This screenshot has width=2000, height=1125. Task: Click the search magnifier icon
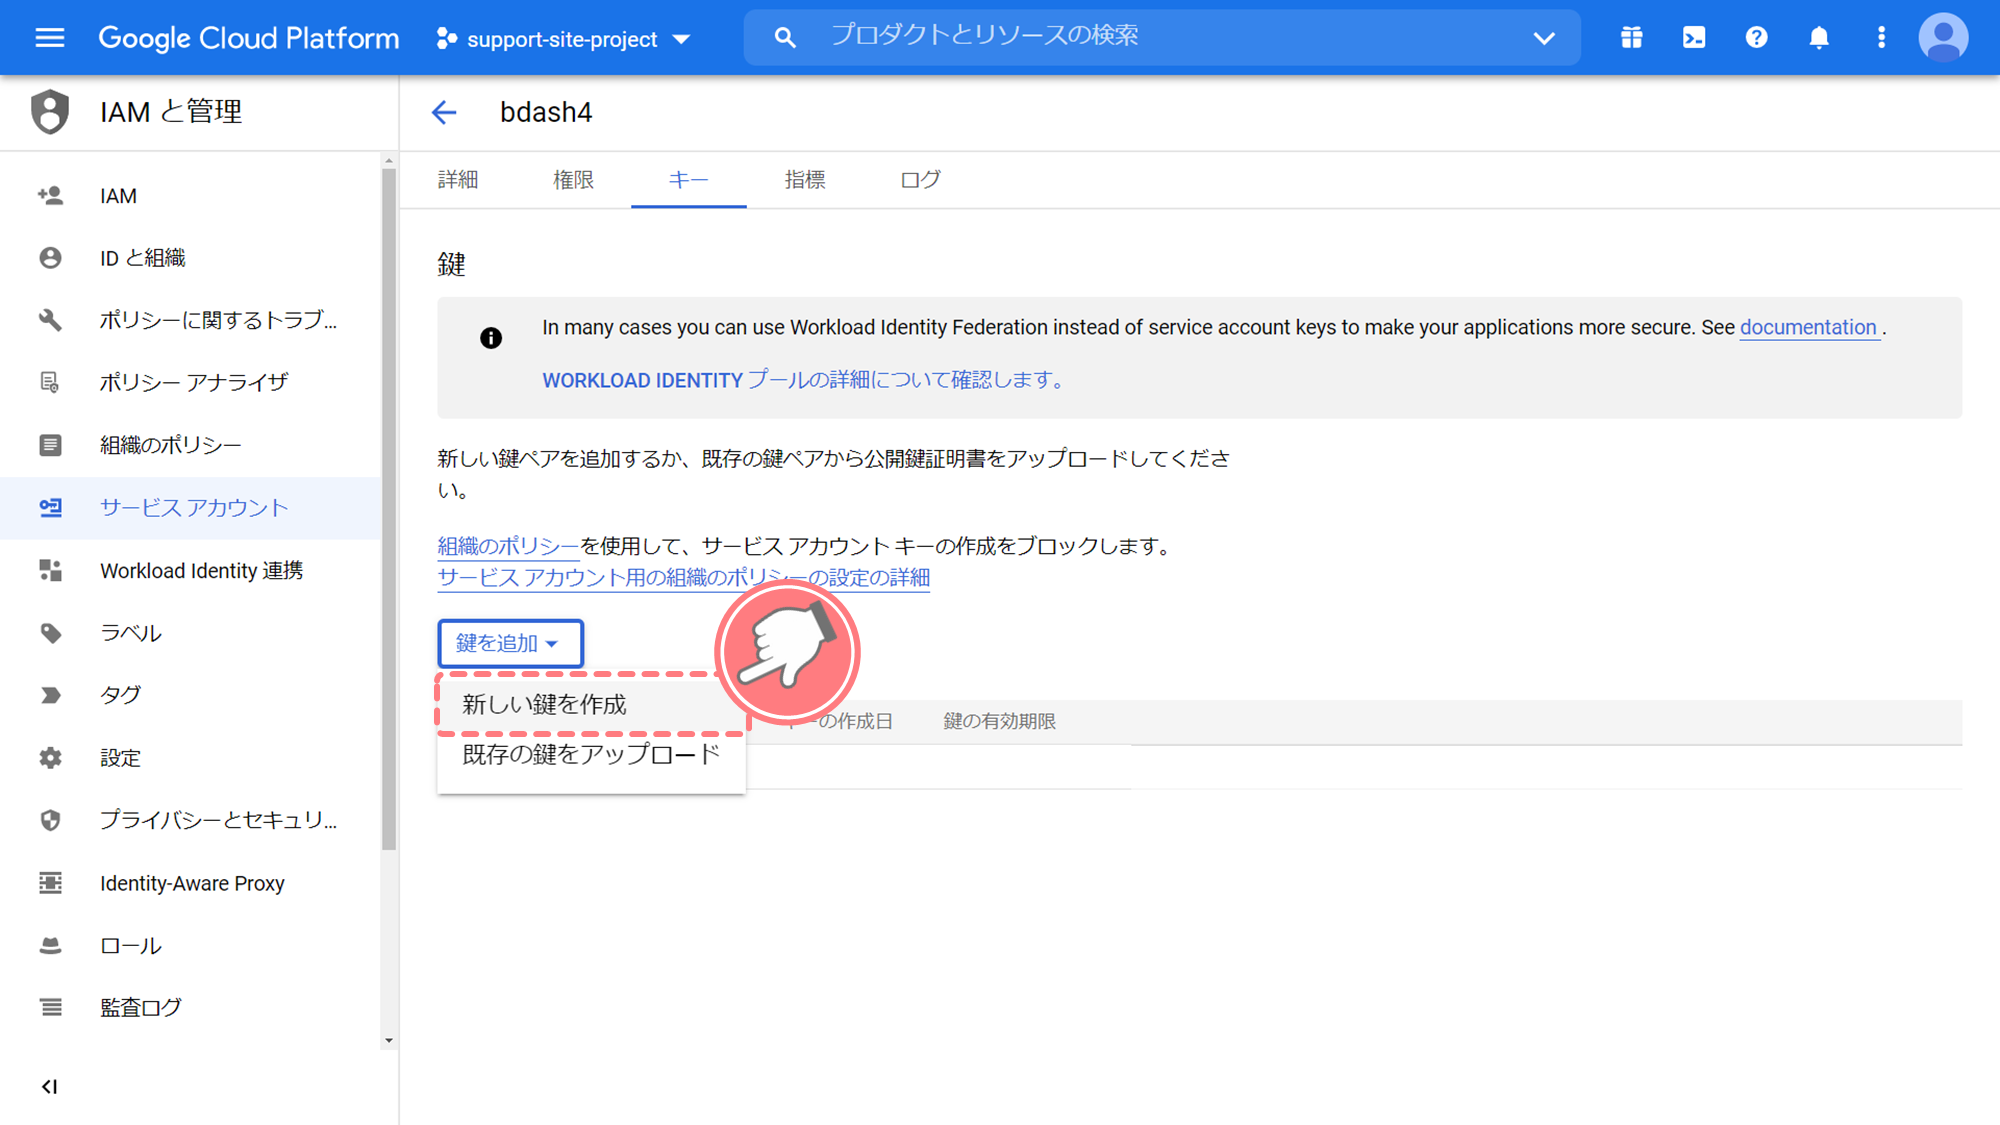click(x=785, y=38)
